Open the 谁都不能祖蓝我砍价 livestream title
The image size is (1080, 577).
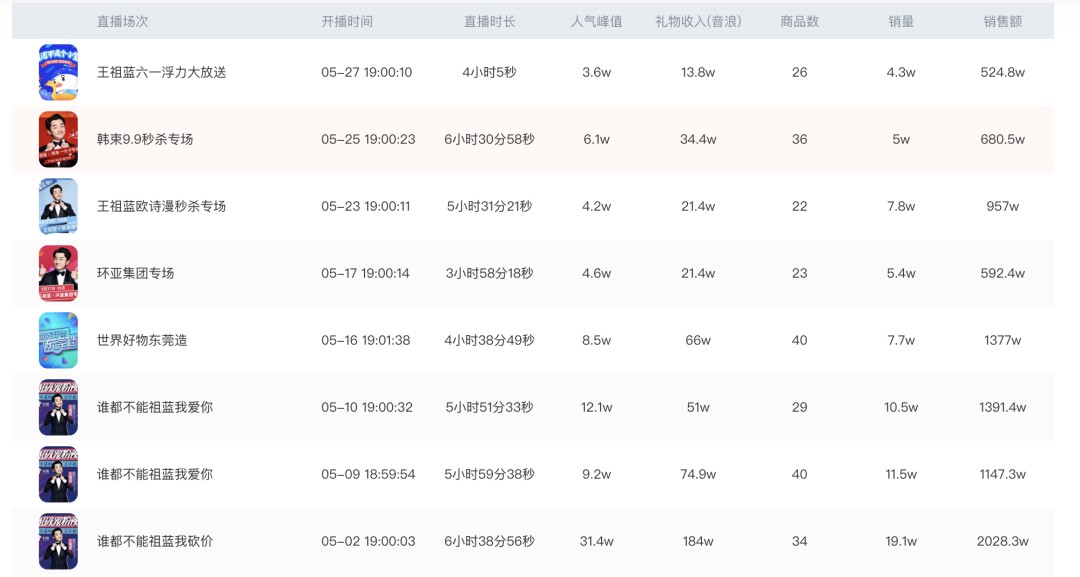click(x=155, y=541)
